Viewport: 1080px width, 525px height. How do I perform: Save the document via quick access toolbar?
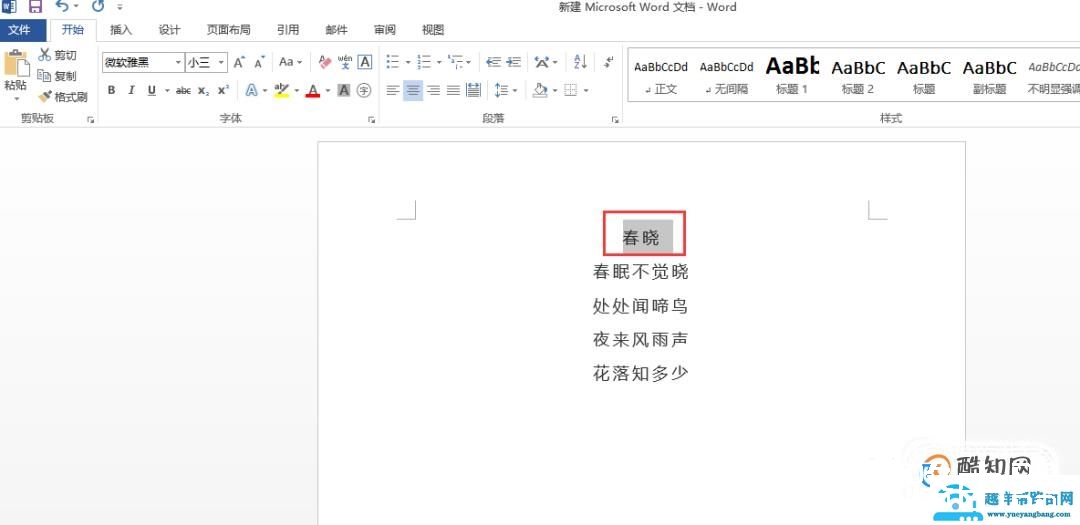pyautogui.click(x=34, y=7)
